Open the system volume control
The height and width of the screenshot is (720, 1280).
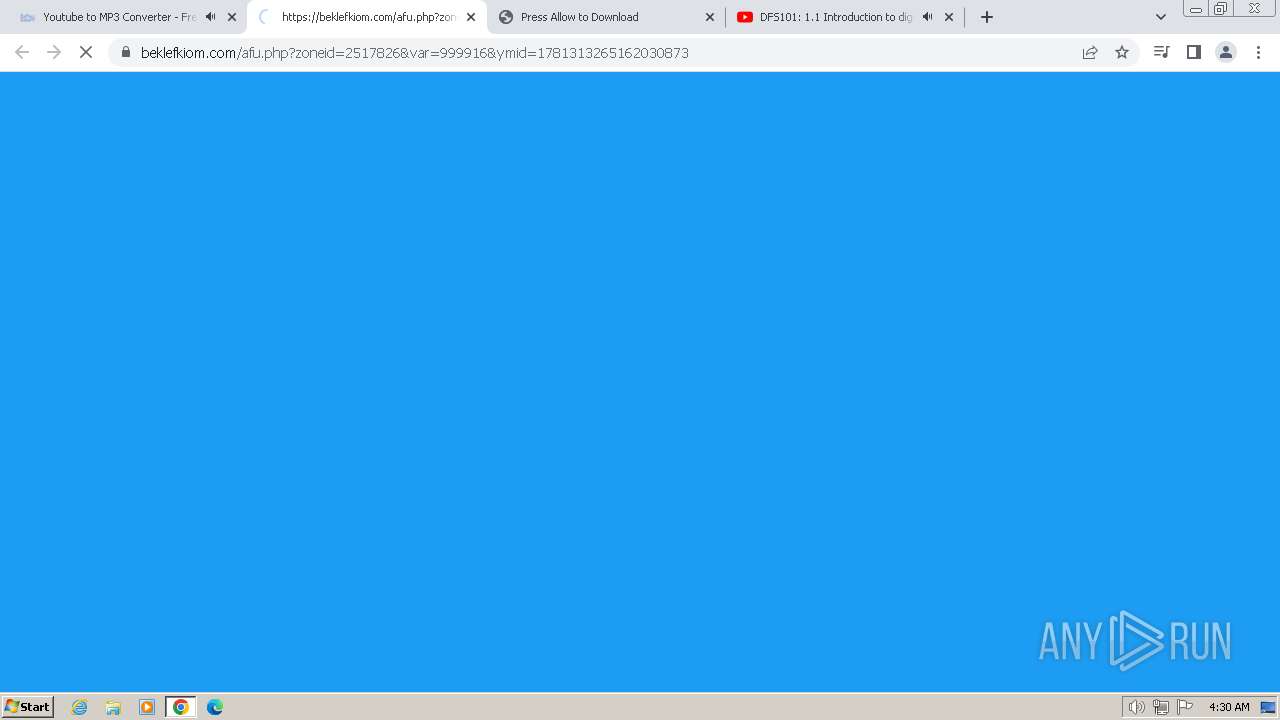pos(1136,707)
